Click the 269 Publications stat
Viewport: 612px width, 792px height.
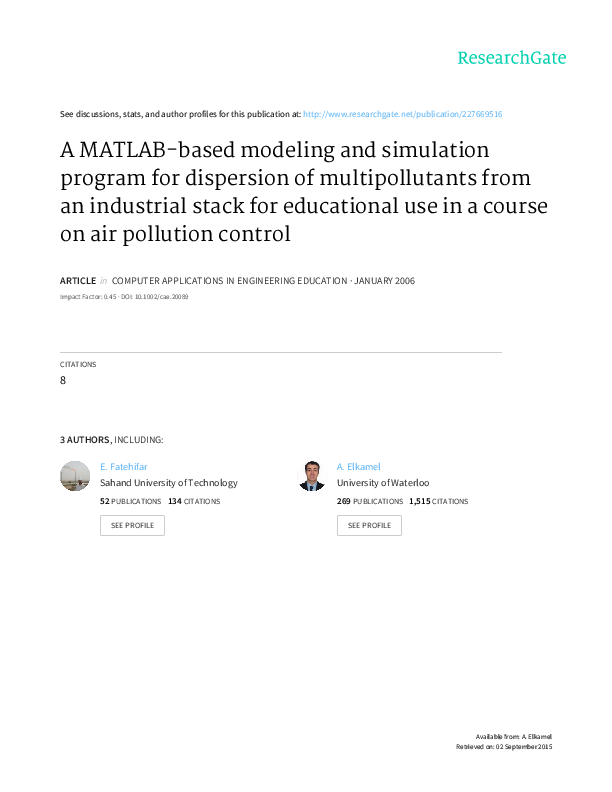(x=369, y=501)
